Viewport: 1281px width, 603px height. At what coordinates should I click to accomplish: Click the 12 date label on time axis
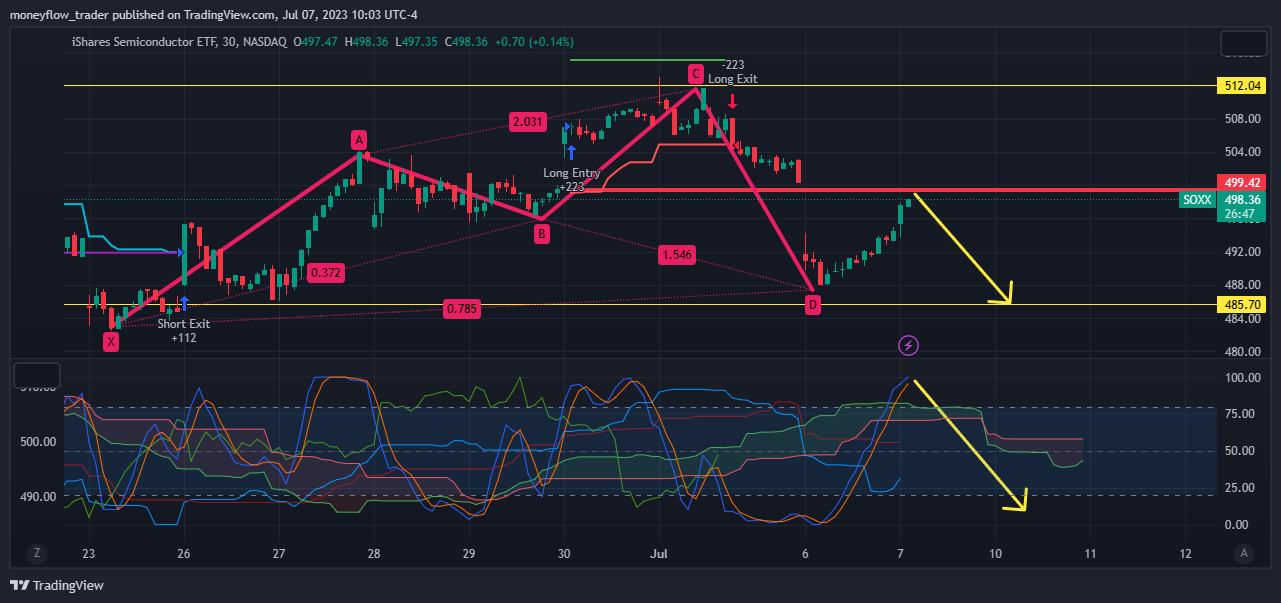coord(1185,553)
